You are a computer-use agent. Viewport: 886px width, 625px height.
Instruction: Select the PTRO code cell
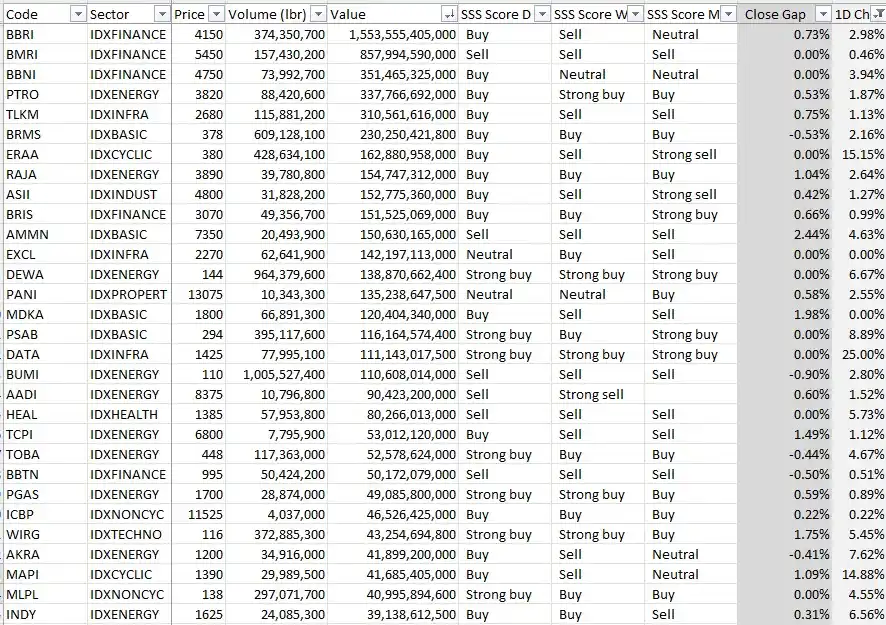coord(45,94)
